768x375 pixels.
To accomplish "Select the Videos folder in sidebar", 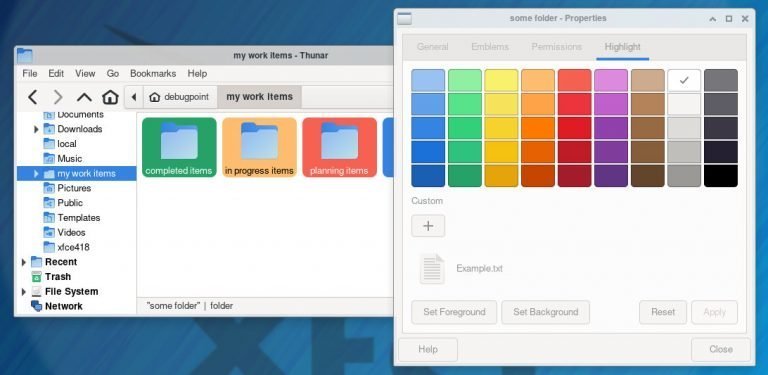I will 64,232.
